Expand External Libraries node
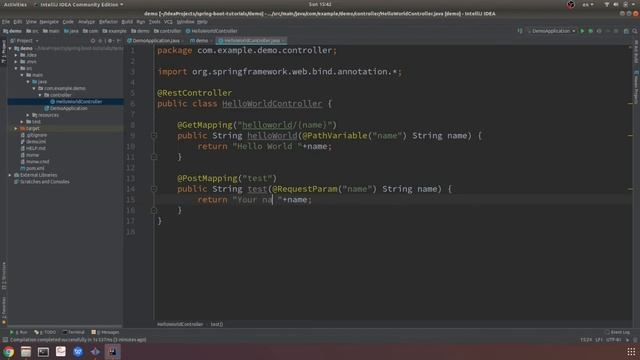The height and width of the screenshot is (360, 640). [x=10, y=175]
